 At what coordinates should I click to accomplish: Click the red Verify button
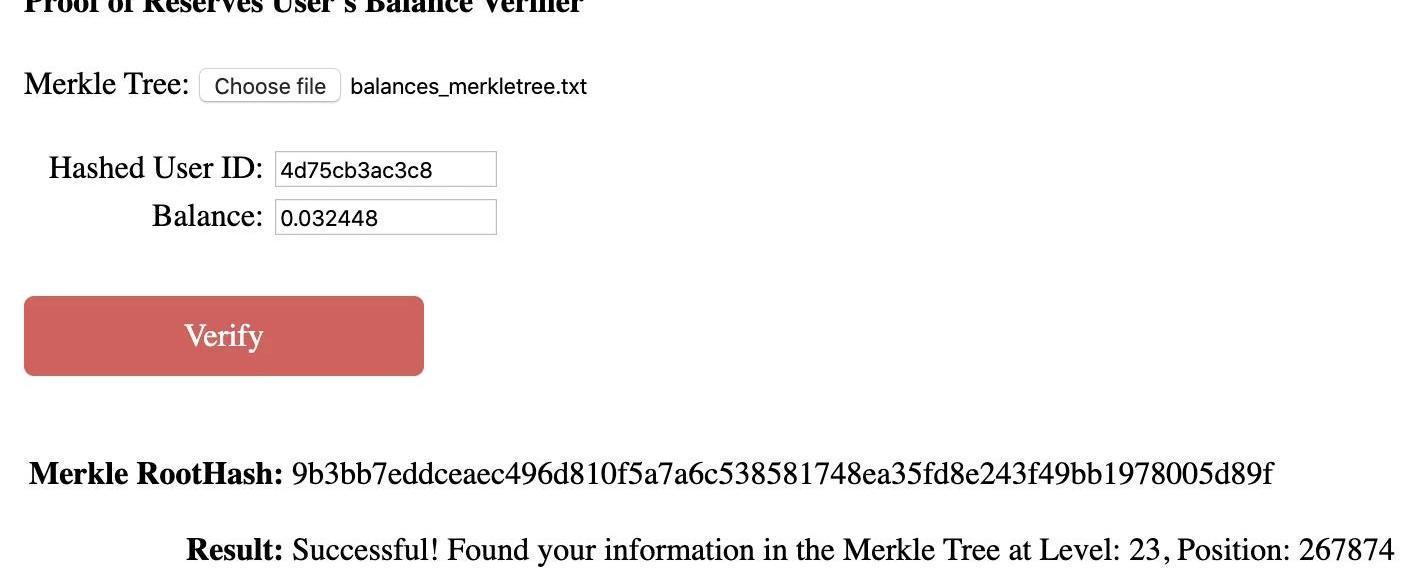(x=224, y=336)
